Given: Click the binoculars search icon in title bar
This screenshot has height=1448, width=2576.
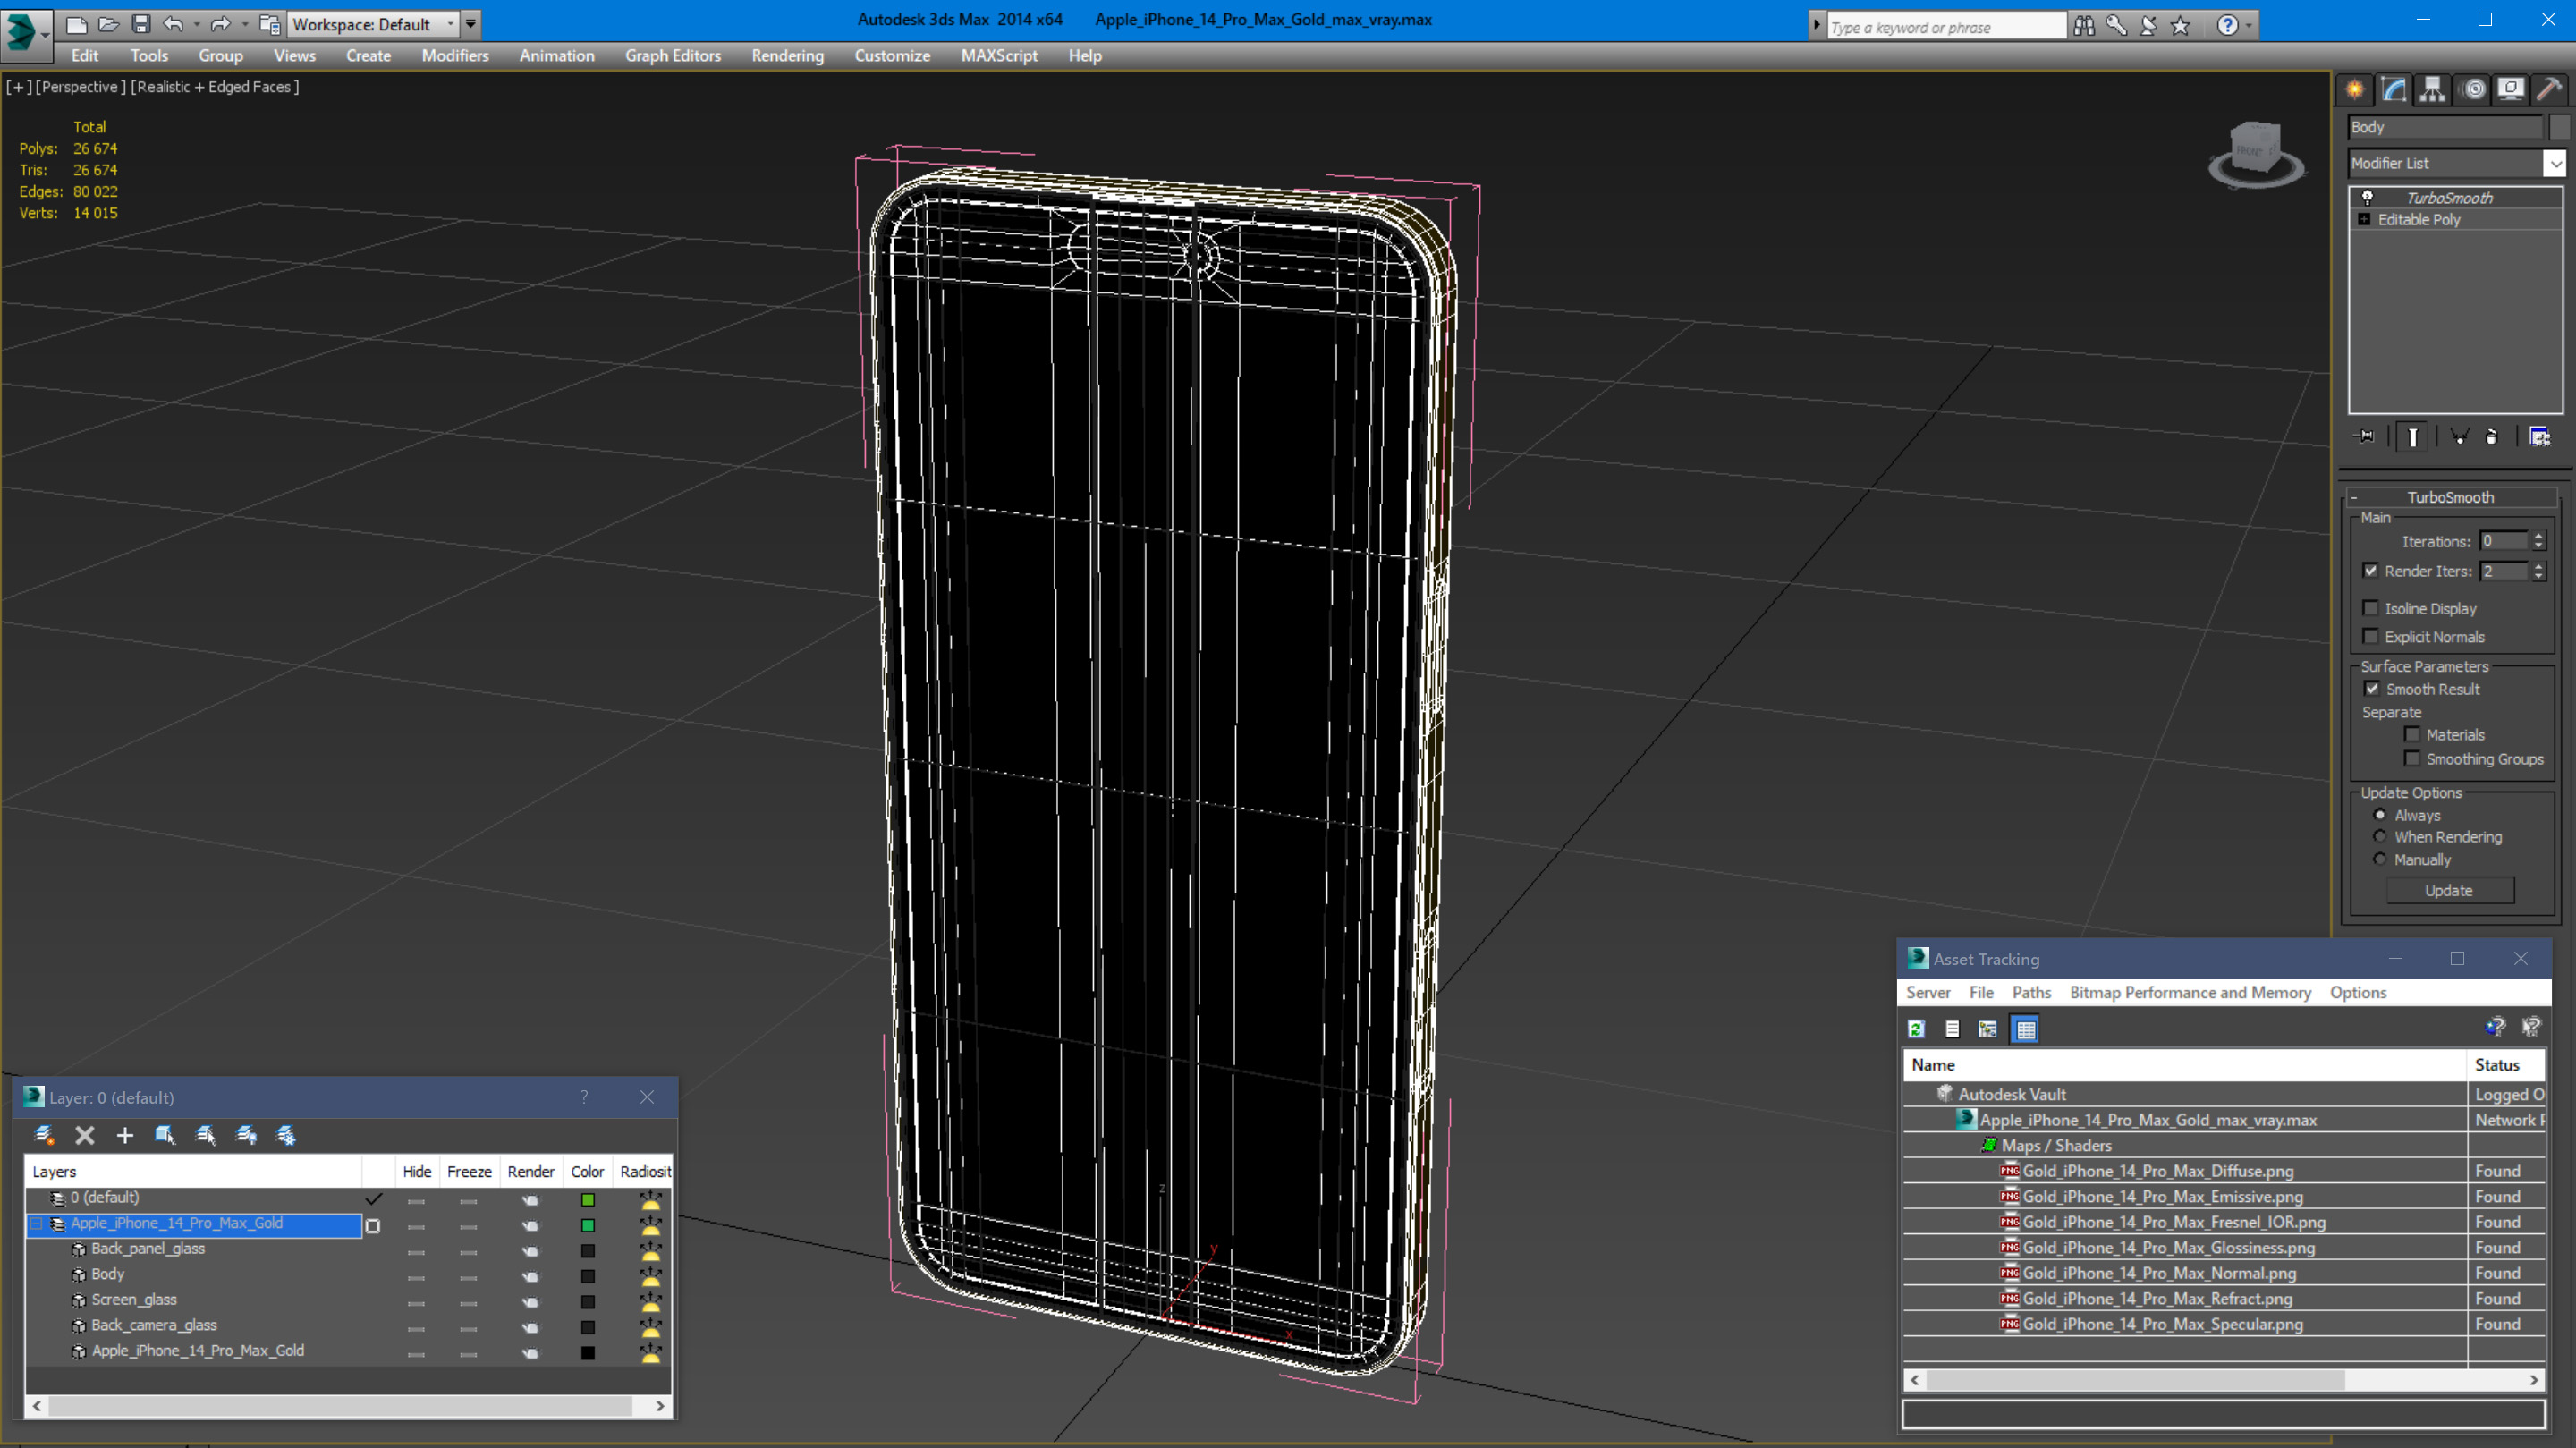Looking at the screenshot, I should [2084, 26].
